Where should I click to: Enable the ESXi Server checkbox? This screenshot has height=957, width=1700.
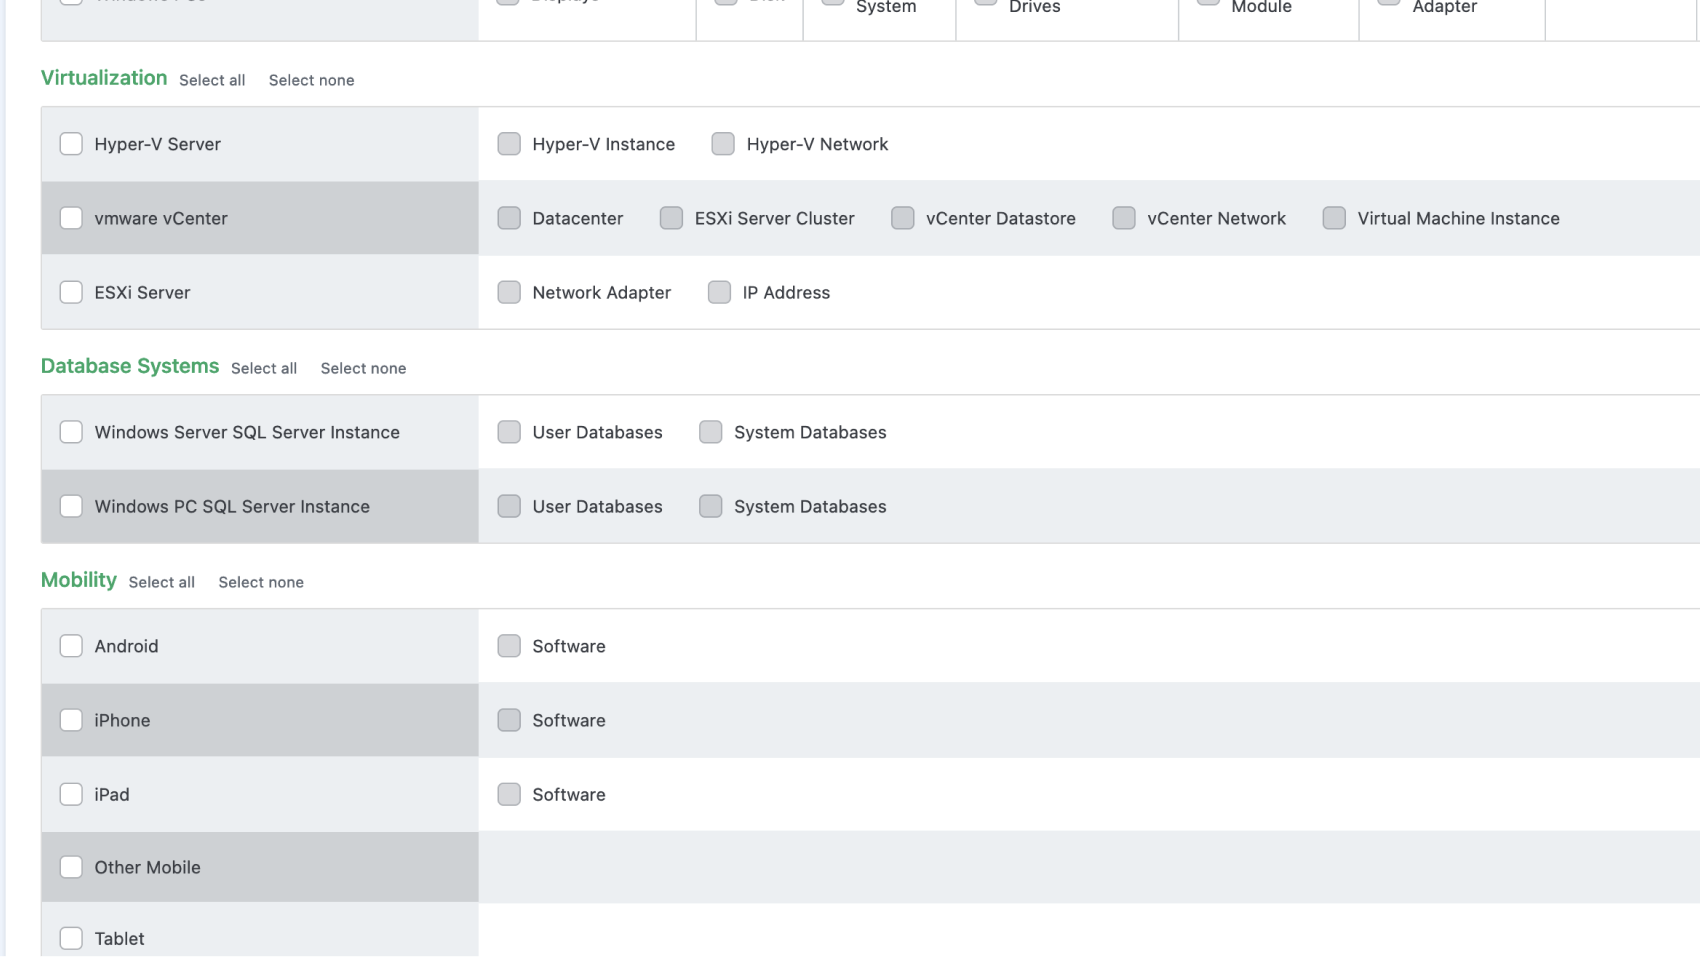pyautogui.click(x=71, y=292)
